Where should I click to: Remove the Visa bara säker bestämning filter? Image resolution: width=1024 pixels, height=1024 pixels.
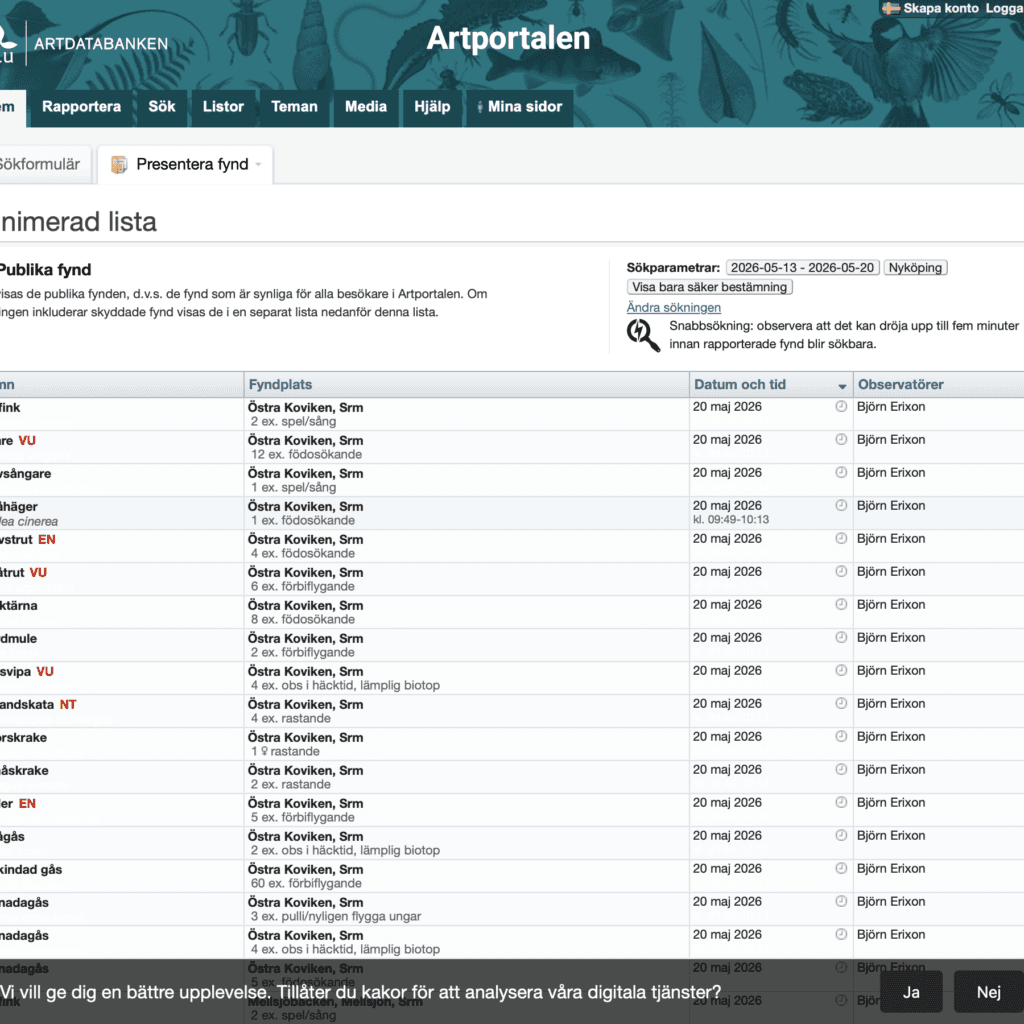(709, 287)
